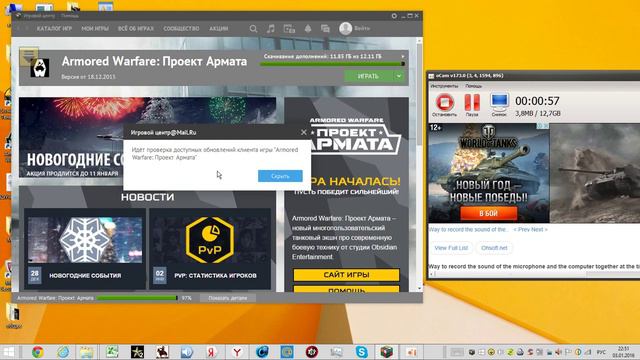Viewport: 640px width, 360px height.
Task: Click Показать детали in bottom status bar
Action: pos(228,298)
